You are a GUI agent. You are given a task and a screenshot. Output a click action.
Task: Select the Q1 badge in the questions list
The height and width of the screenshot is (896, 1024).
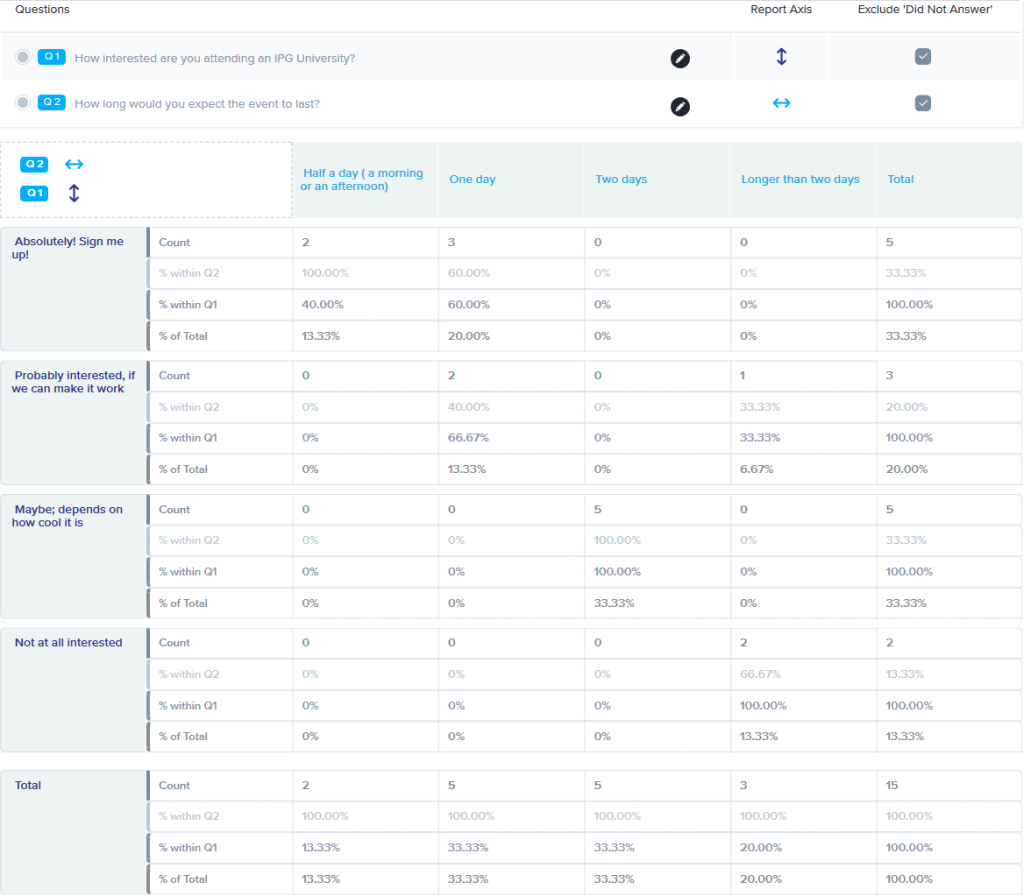tap(52, 58)
